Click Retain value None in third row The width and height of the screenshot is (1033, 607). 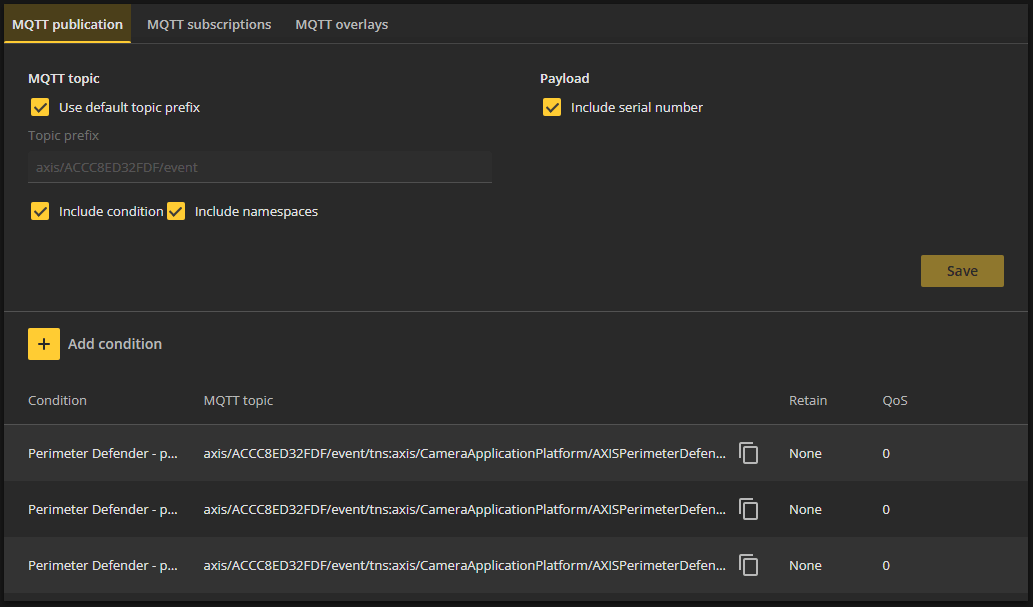[805, 565]
